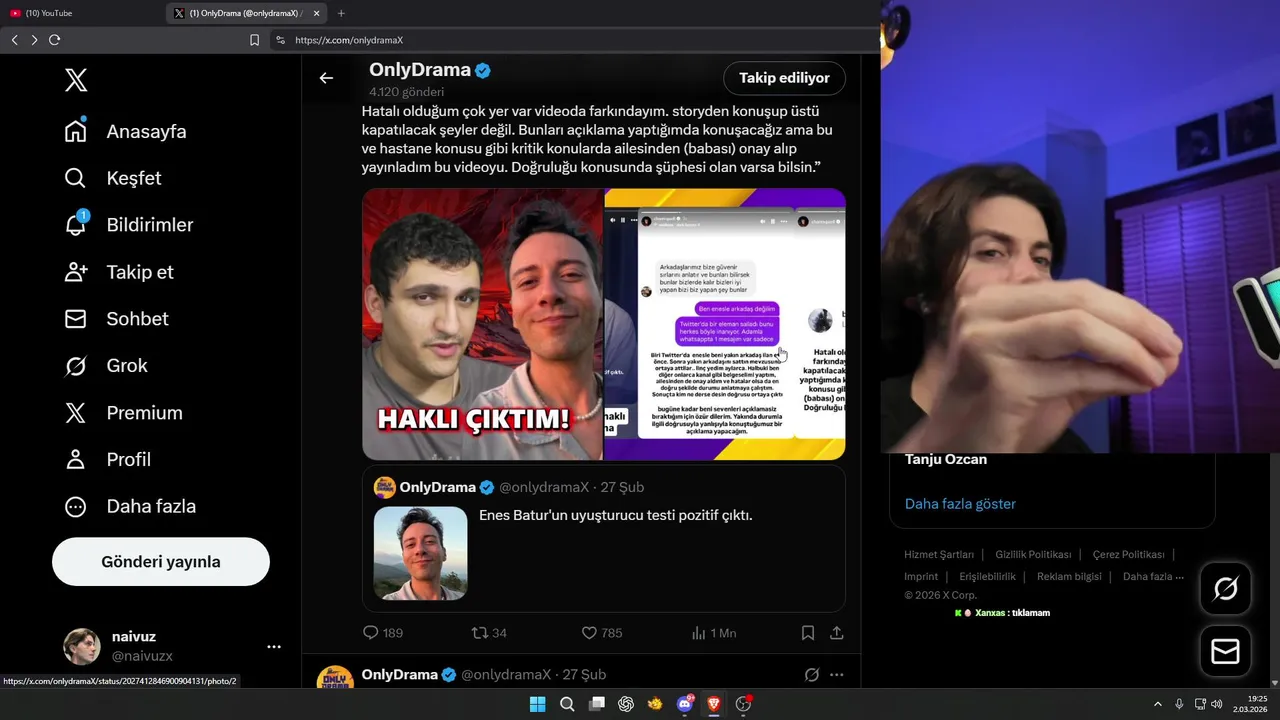Open Task View on the taskbar
Screen dimensions: 1280x720
point(597,704)
